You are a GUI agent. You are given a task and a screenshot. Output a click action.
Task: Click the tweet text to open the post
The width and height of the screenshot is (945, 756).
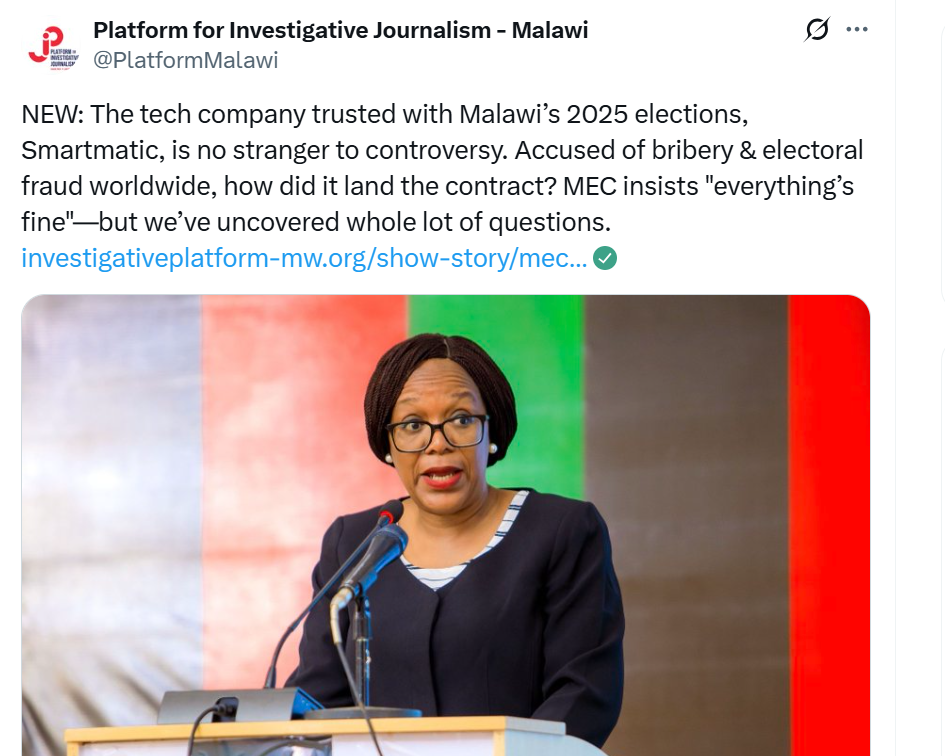(440, 165)
